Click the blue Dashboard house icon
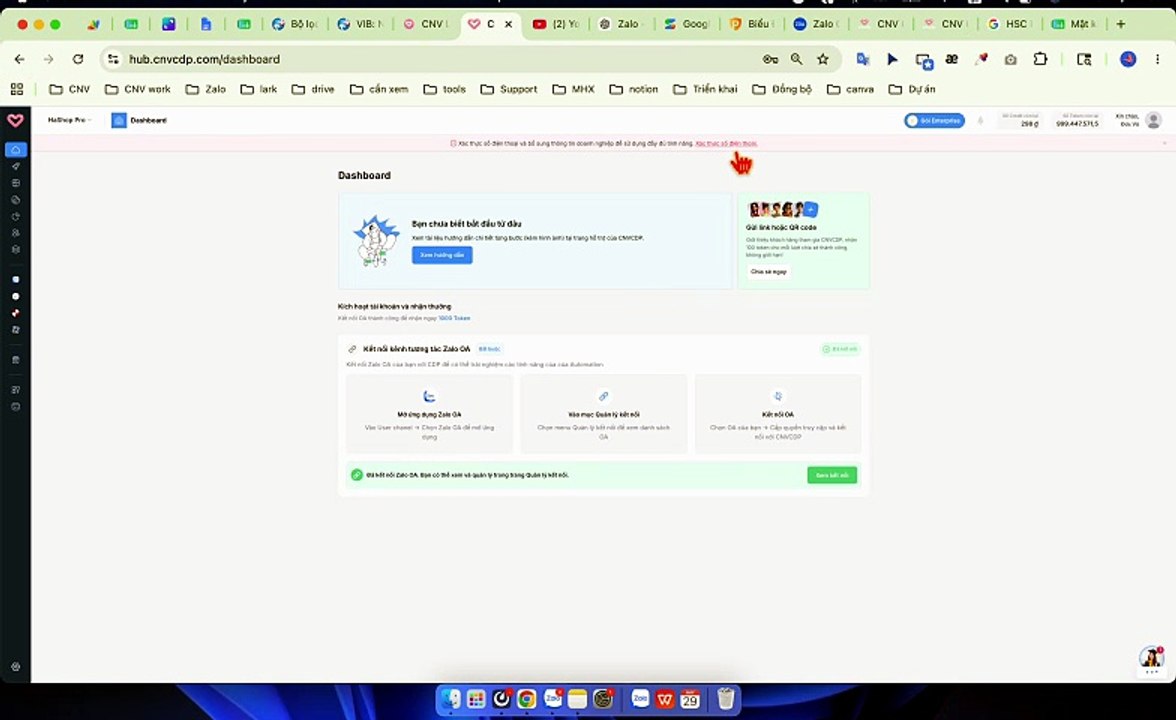1176x720 pixels. [118, 120]
